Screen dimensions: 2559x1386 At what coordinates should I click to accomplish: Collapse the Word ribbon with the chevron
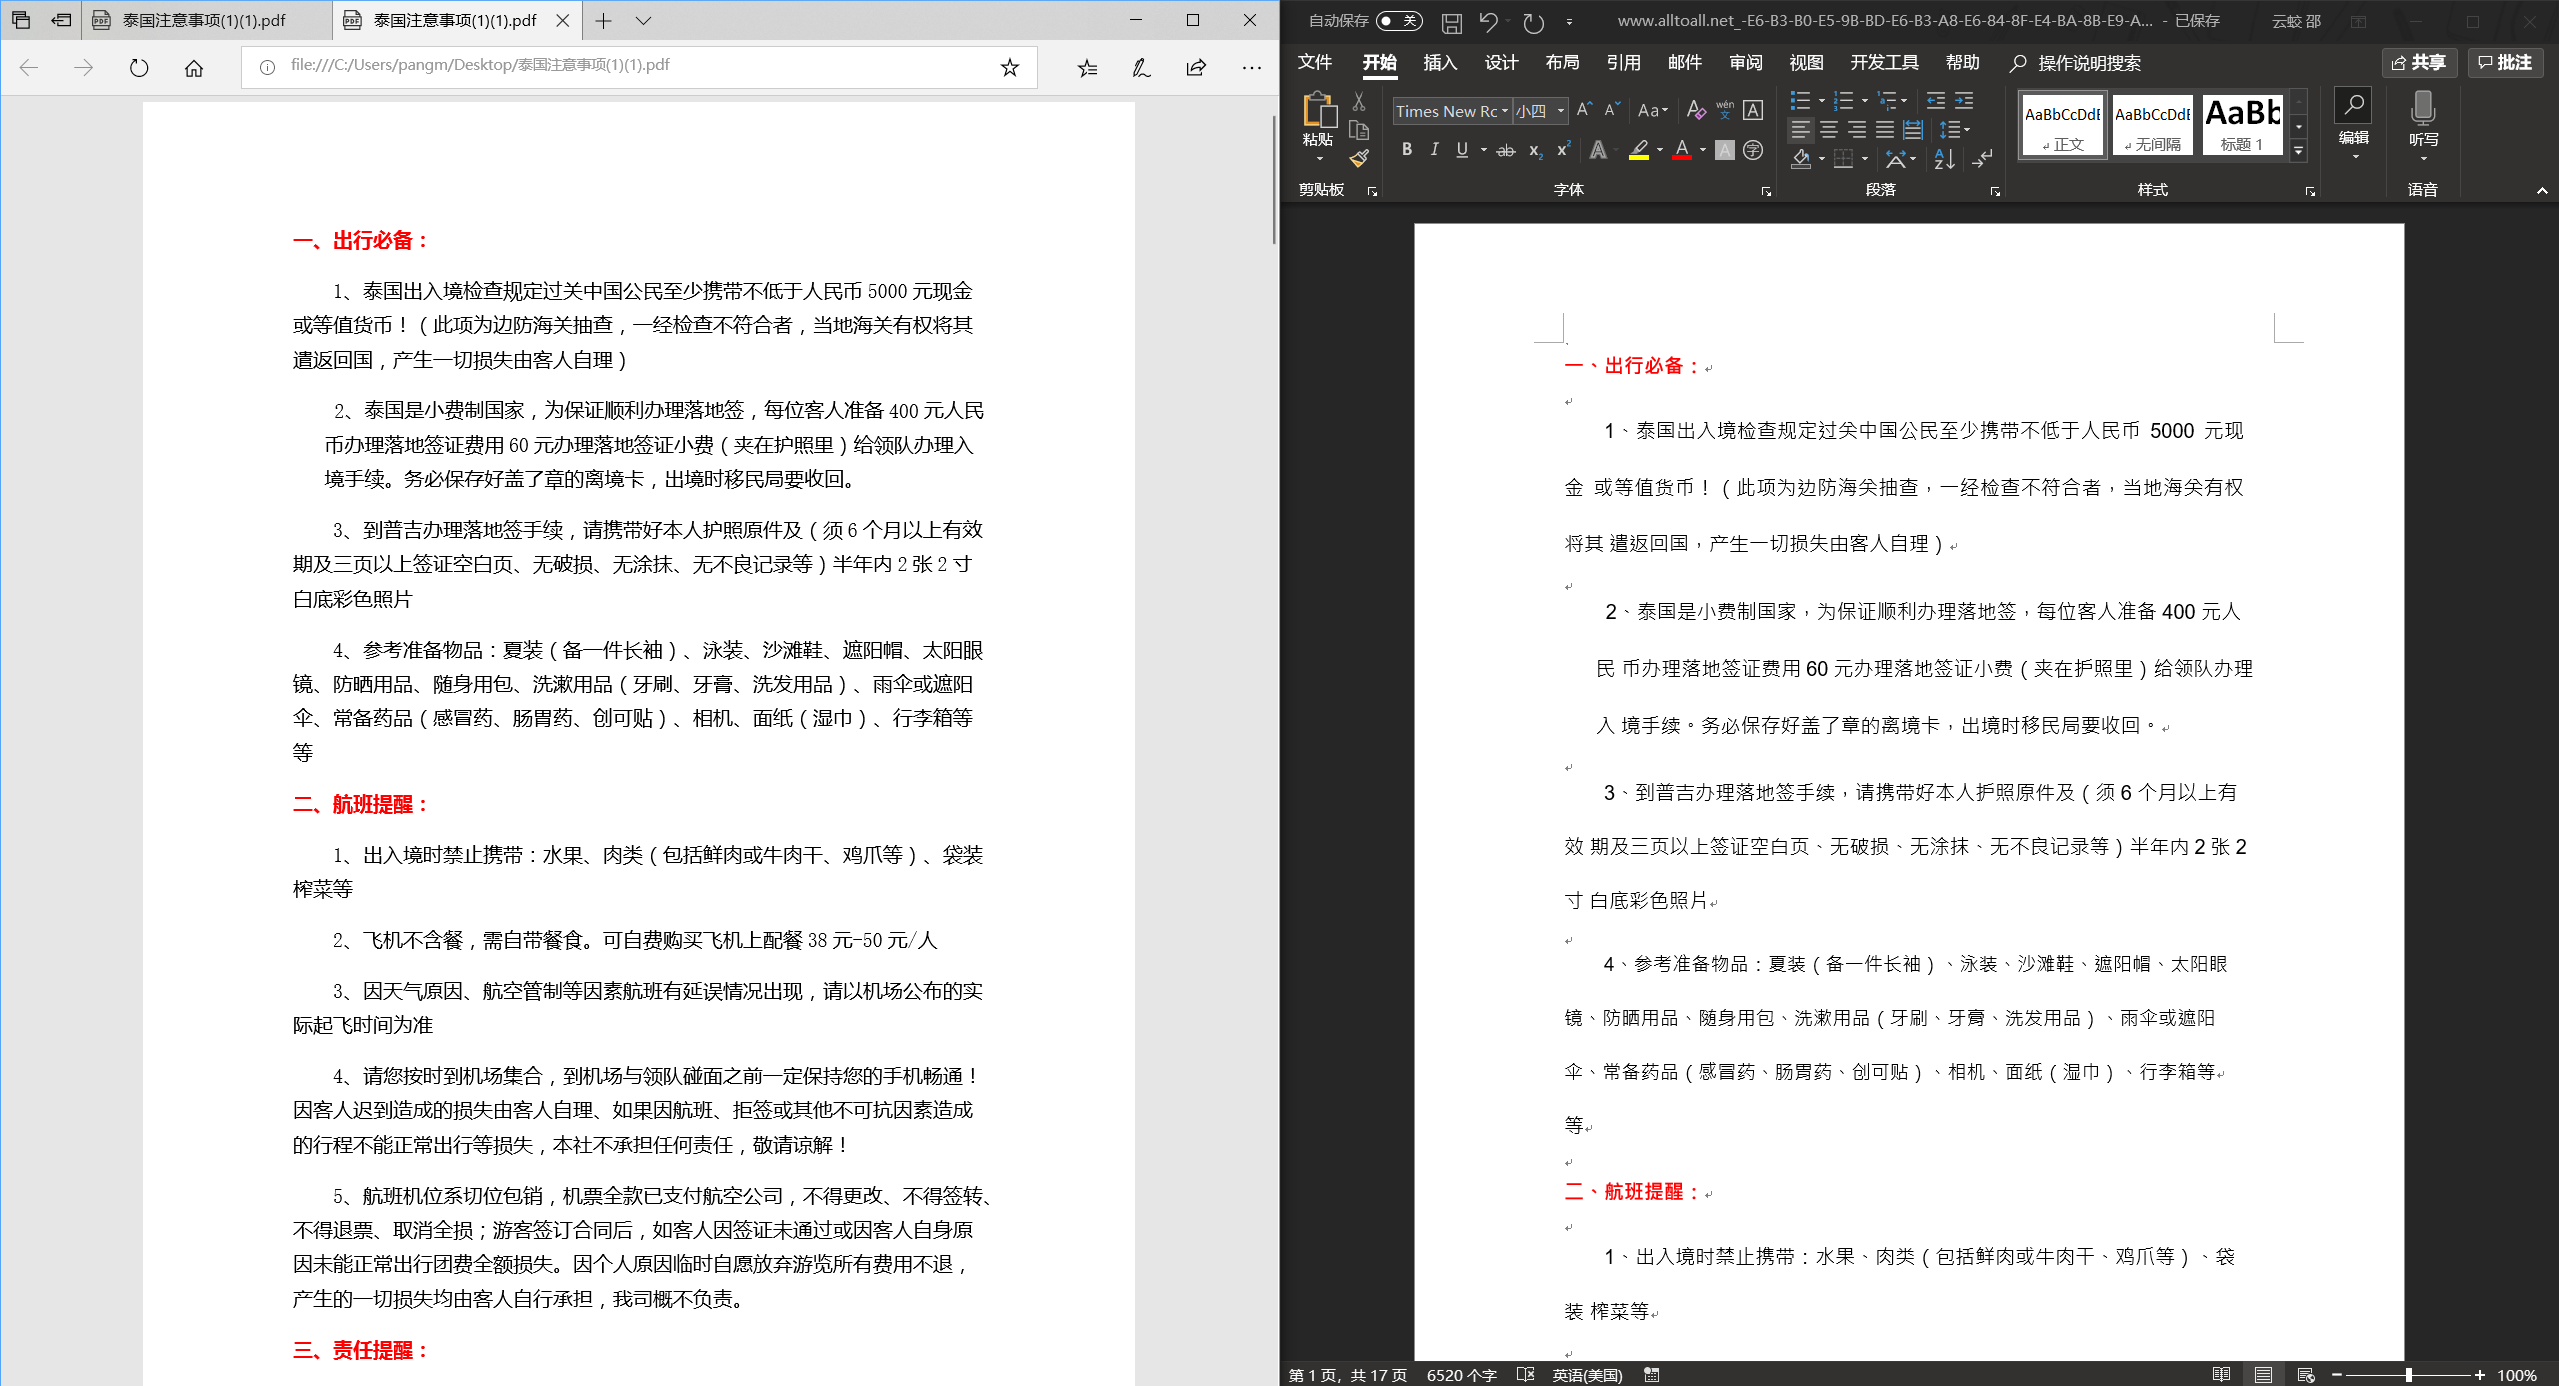[2542, 190]
